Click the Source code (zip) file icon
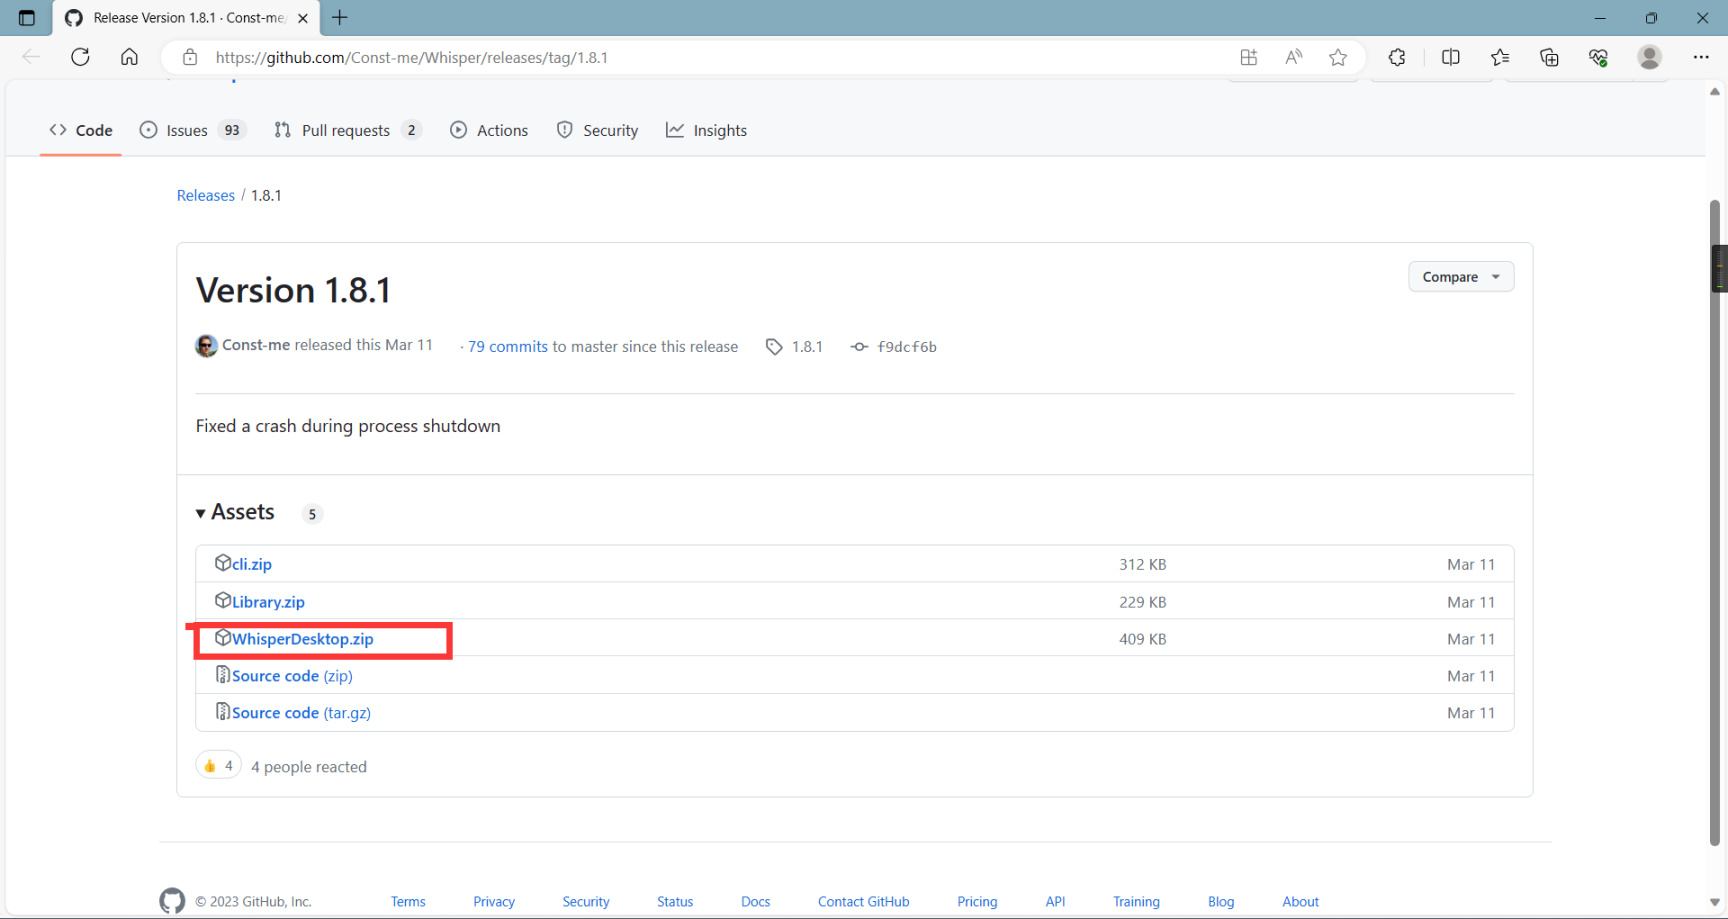The width and height of the screenshot is (1728, 919). 223,675
